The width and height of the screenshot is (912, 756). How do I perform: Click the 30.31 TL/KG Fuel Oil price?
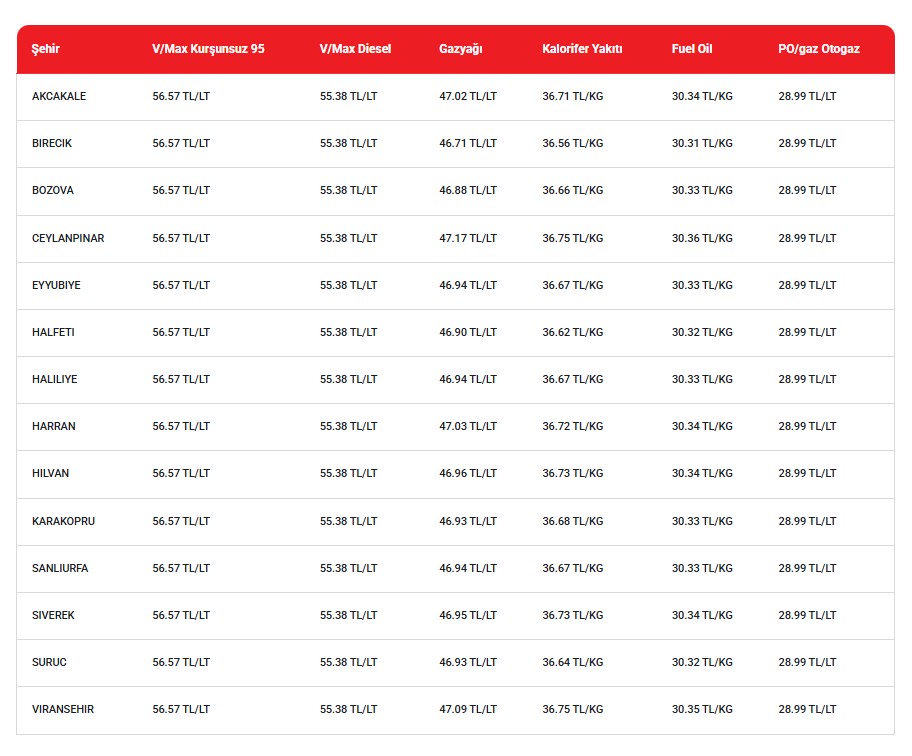pos(702,144)
